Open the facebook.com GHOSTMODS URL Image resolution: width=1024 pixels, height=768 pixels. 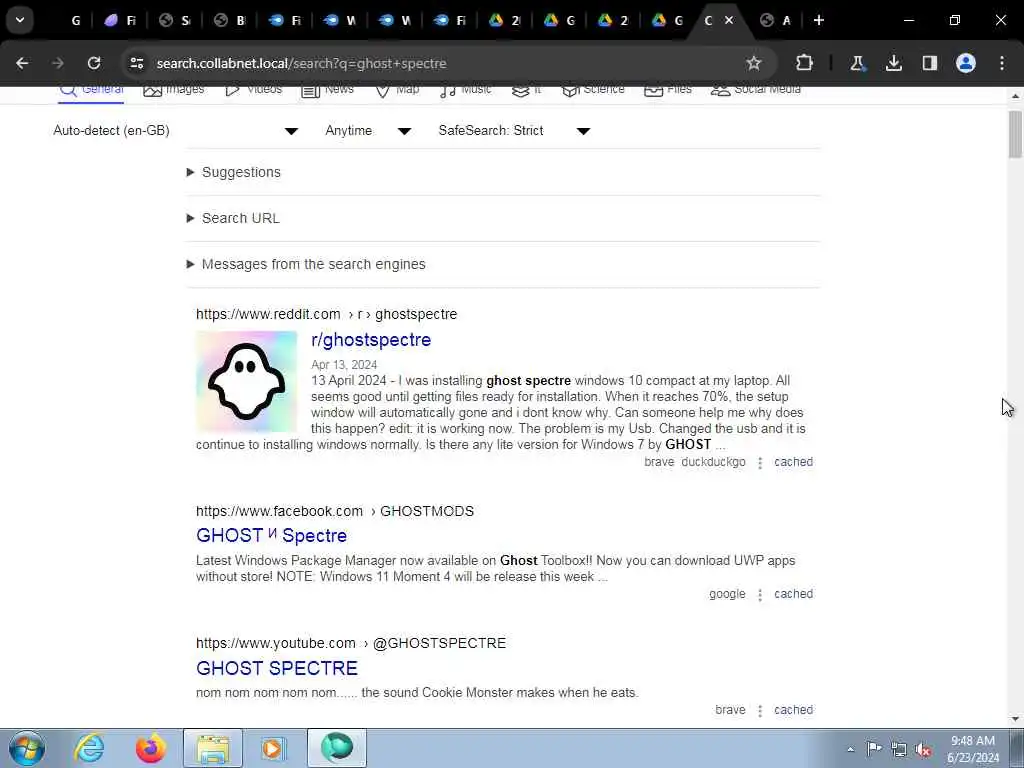tap(335, 511)
